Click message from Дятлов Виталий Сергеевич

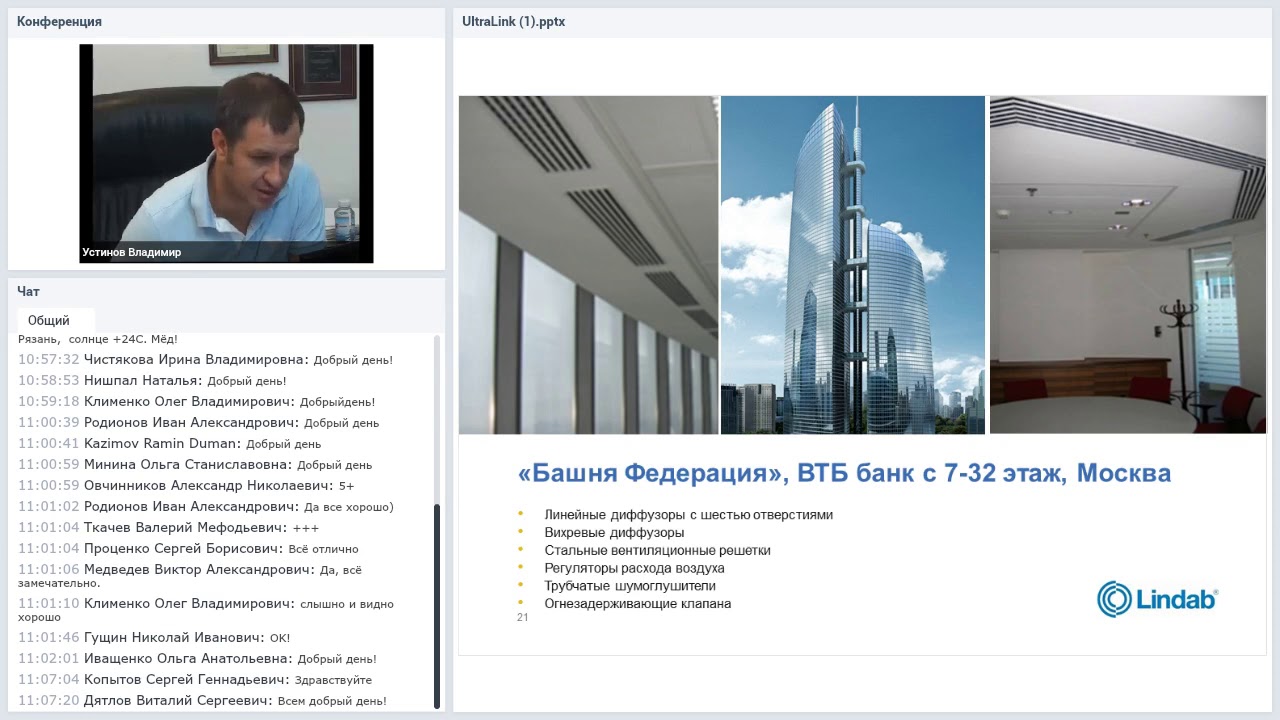202,701
